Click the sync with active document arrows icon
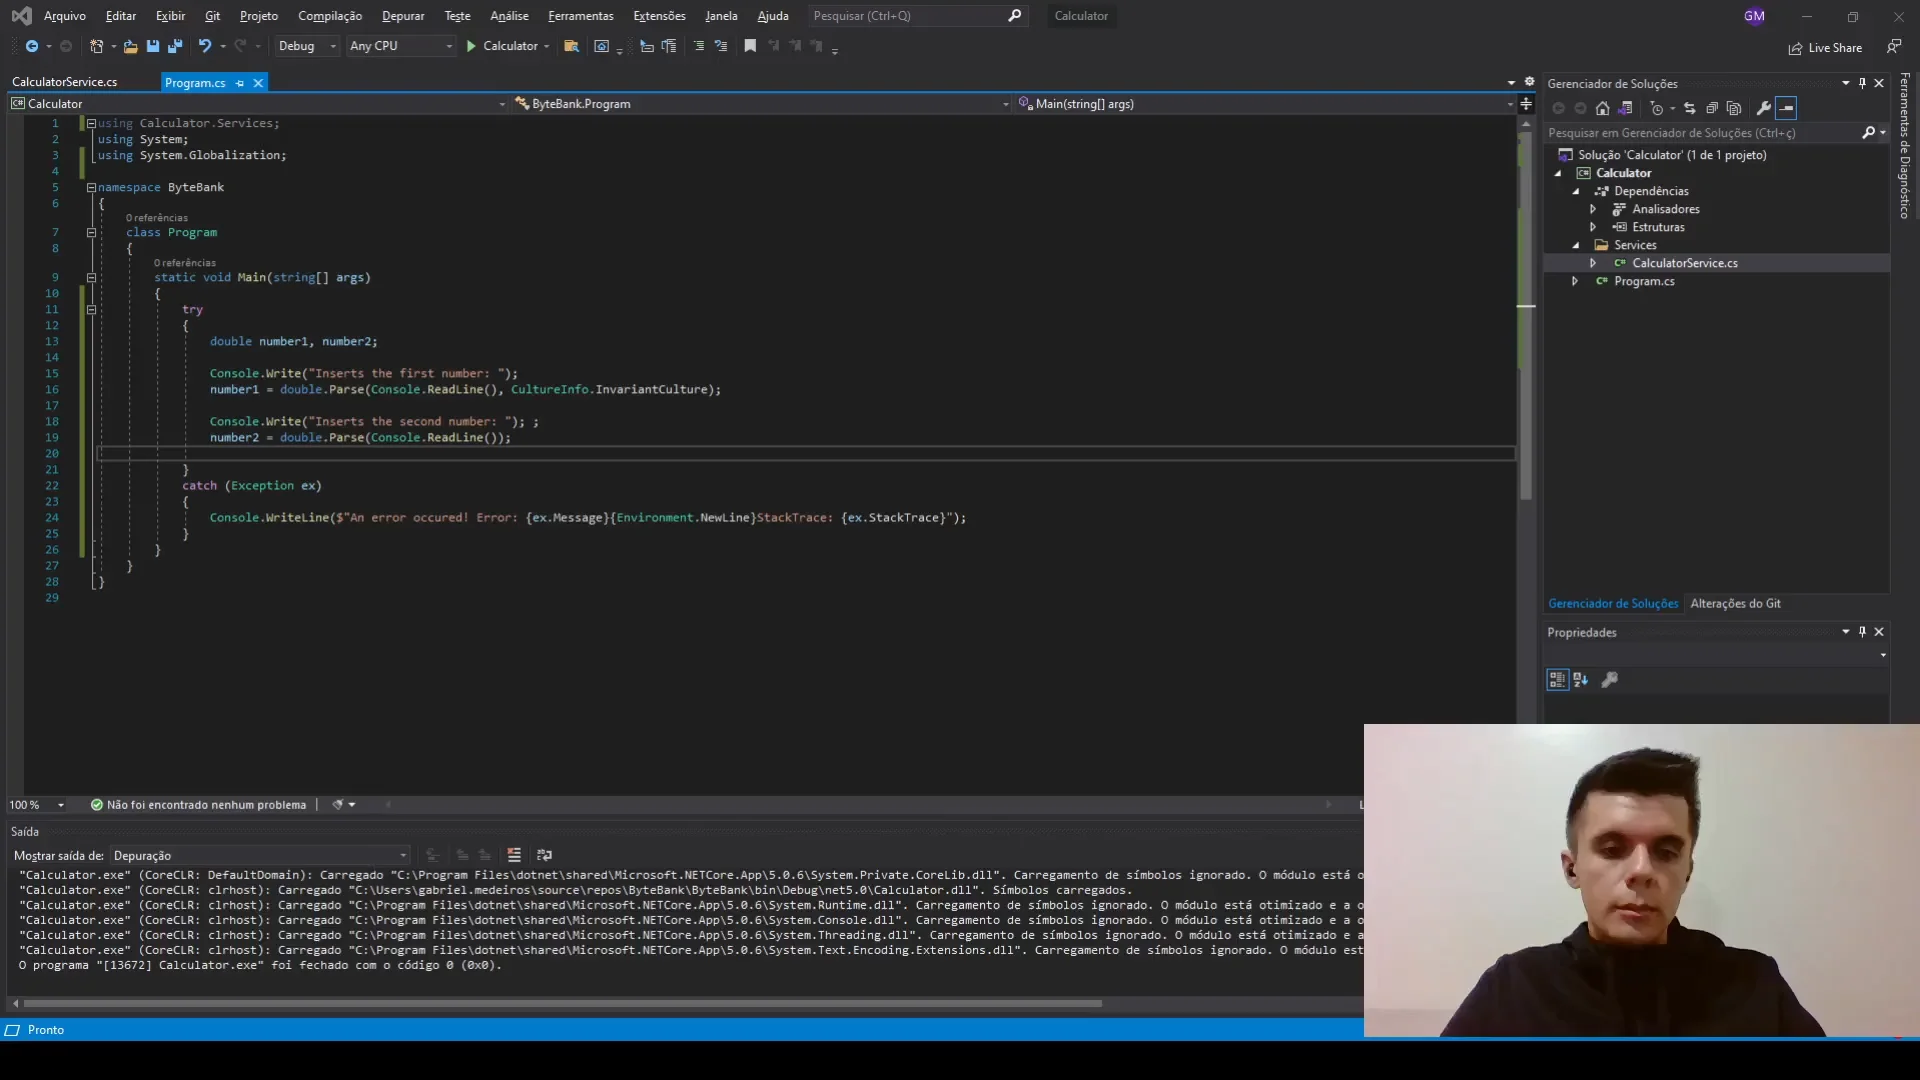1920x1080 pixels. tap(1690, 108)
